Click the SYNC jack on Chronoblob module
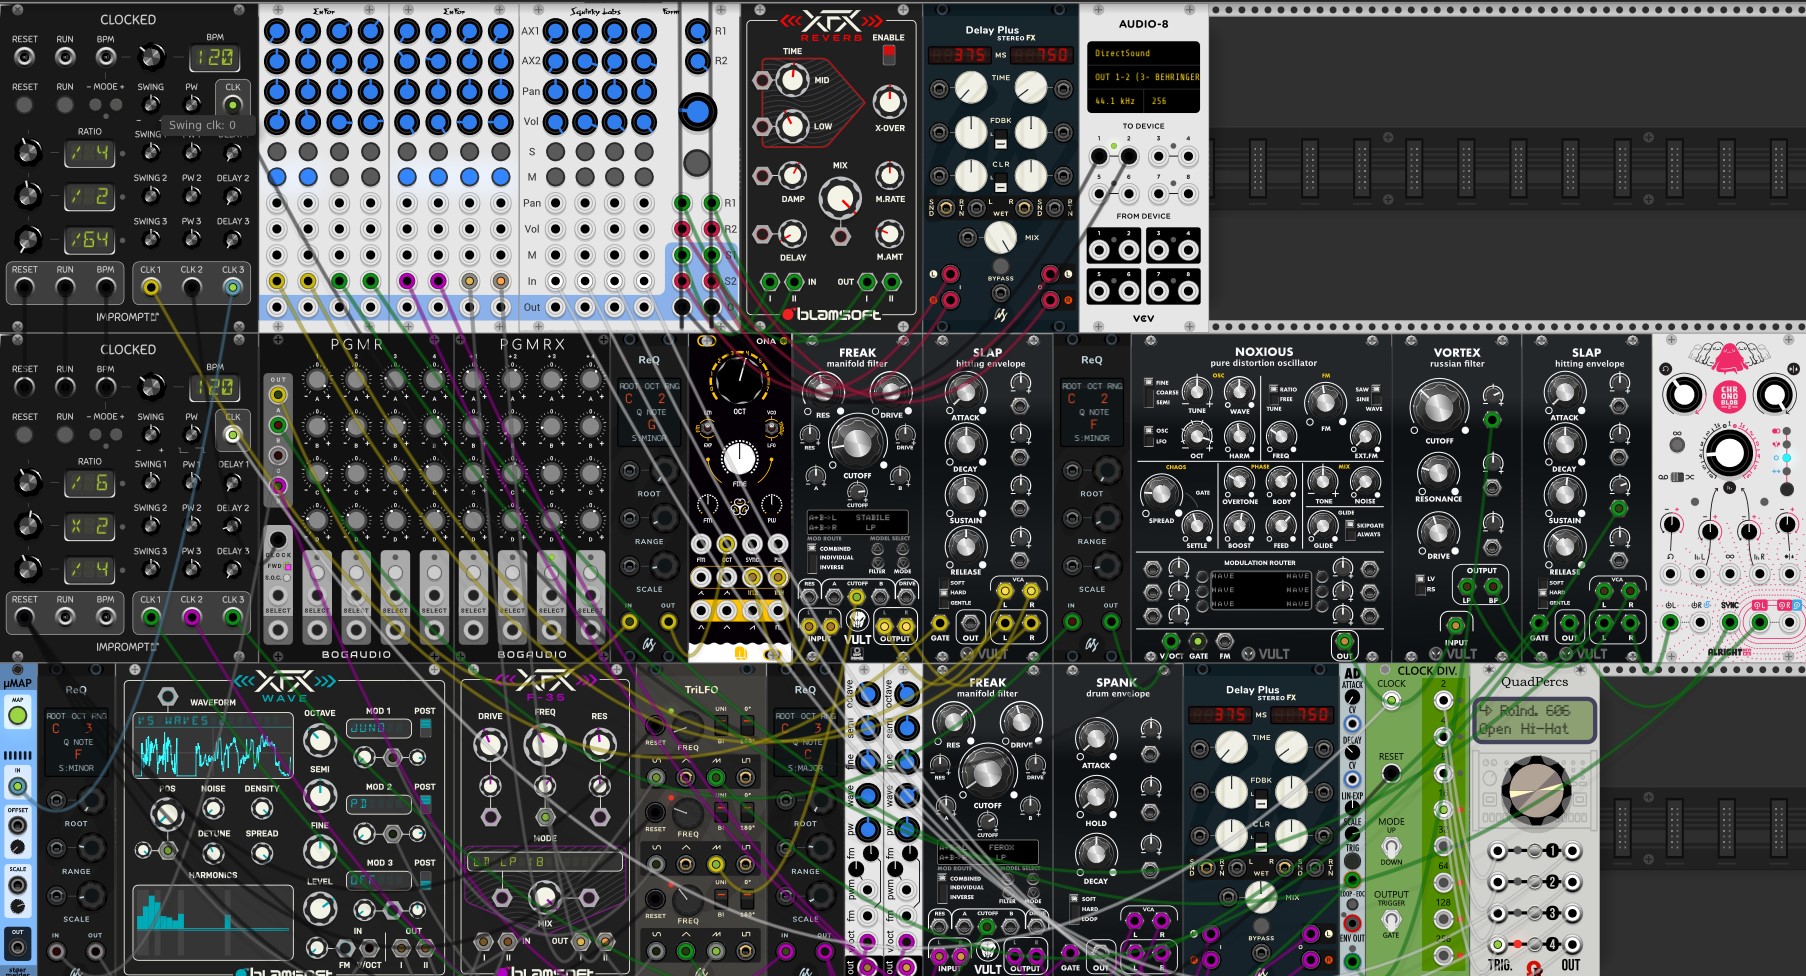 point(1730,622)
